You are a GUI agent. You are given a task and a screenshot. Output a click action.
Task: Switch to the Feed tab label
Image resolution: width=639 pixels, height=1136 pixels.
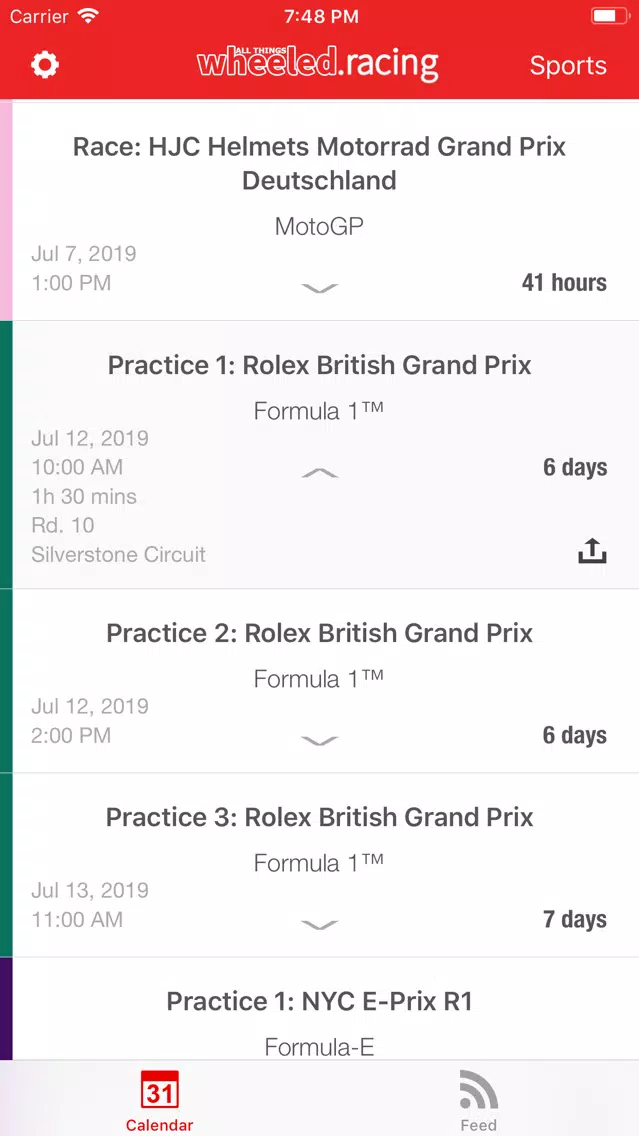[478, 1125]
